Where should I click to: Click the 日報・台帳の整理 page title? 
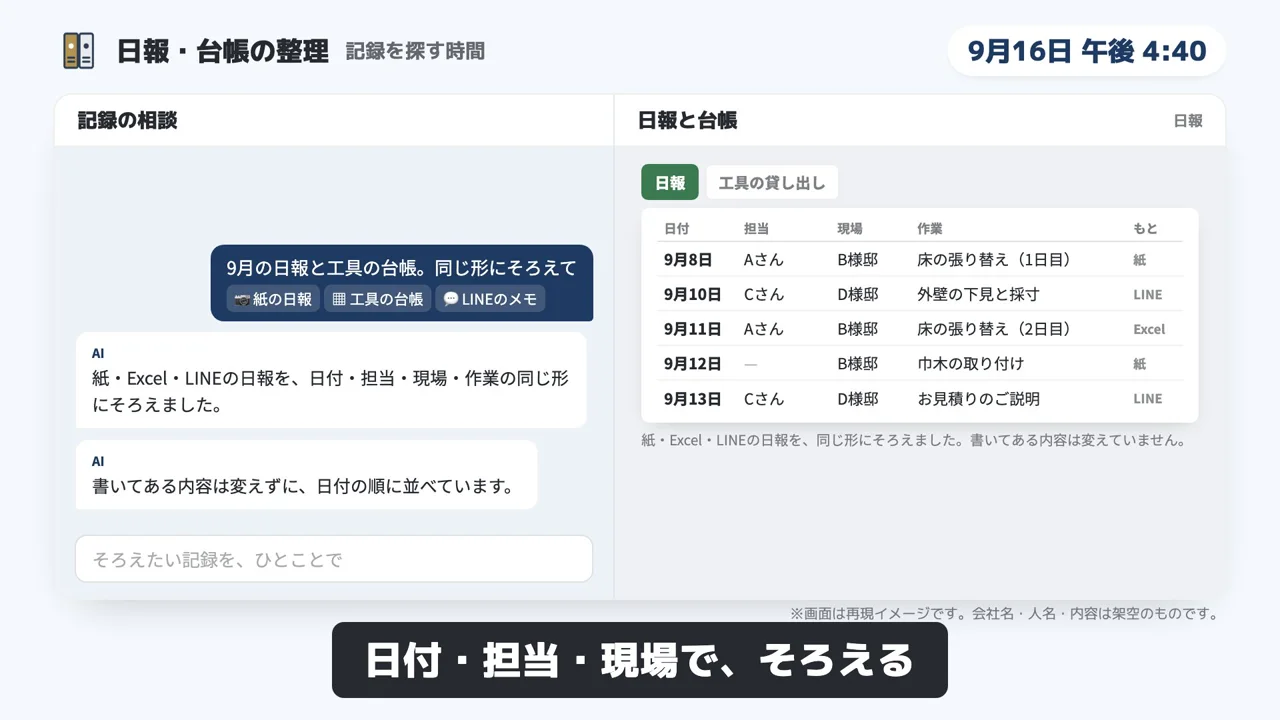pos(222,51)
